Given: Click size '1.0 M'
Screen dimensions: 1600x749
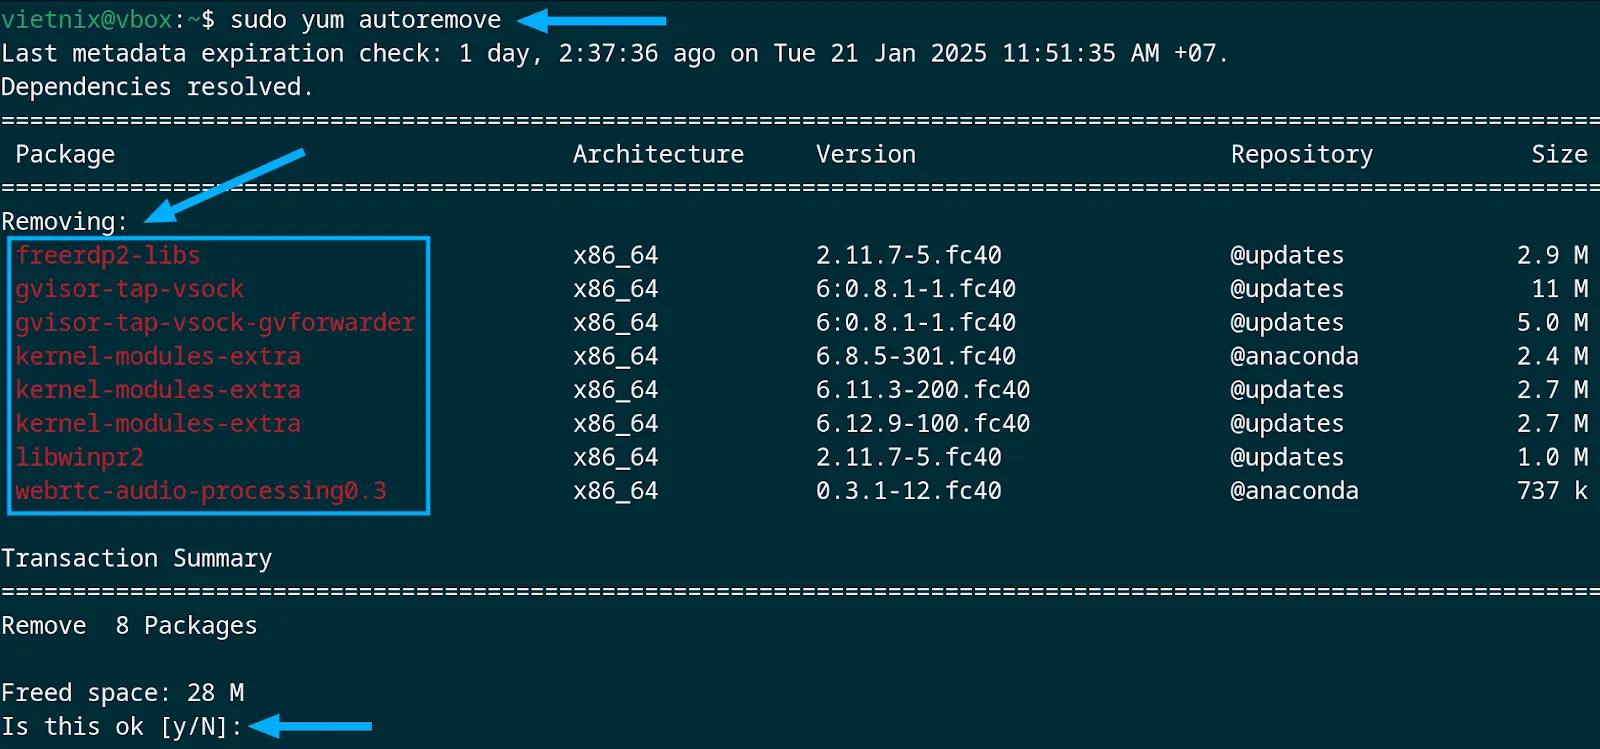Looking at the screenshot, I should click(x=1552, y=458).
